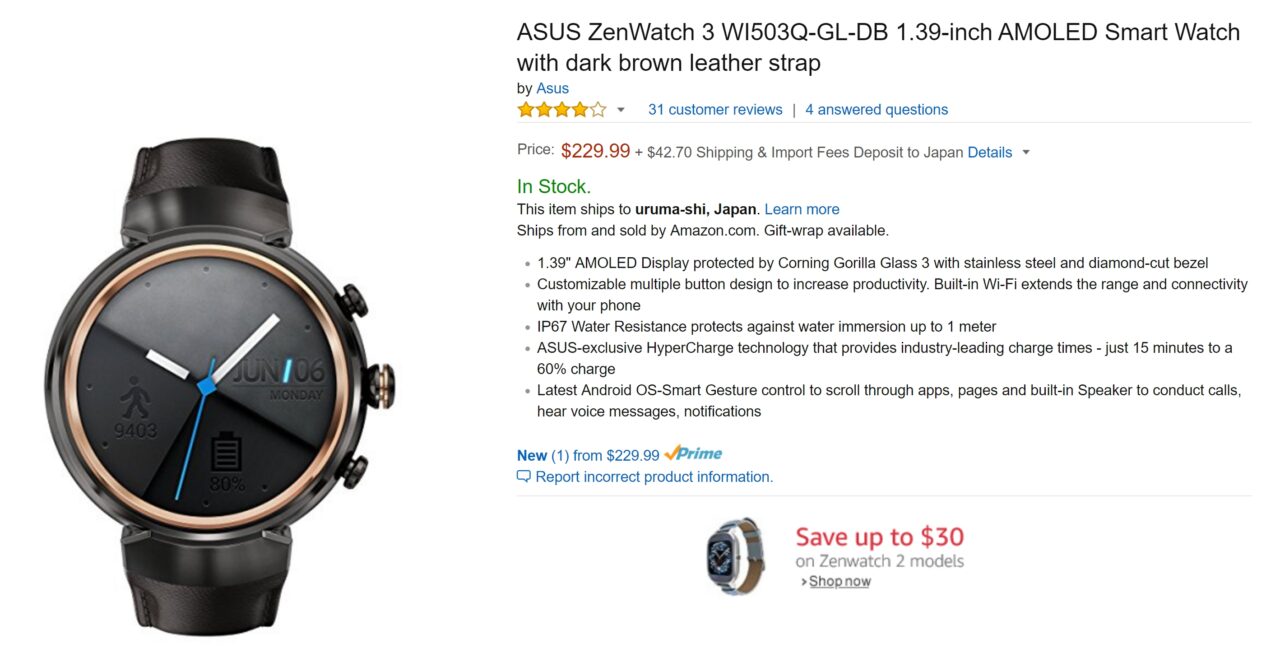
Task: Click the $229.99 price text
Action: (x=595, y=151)
